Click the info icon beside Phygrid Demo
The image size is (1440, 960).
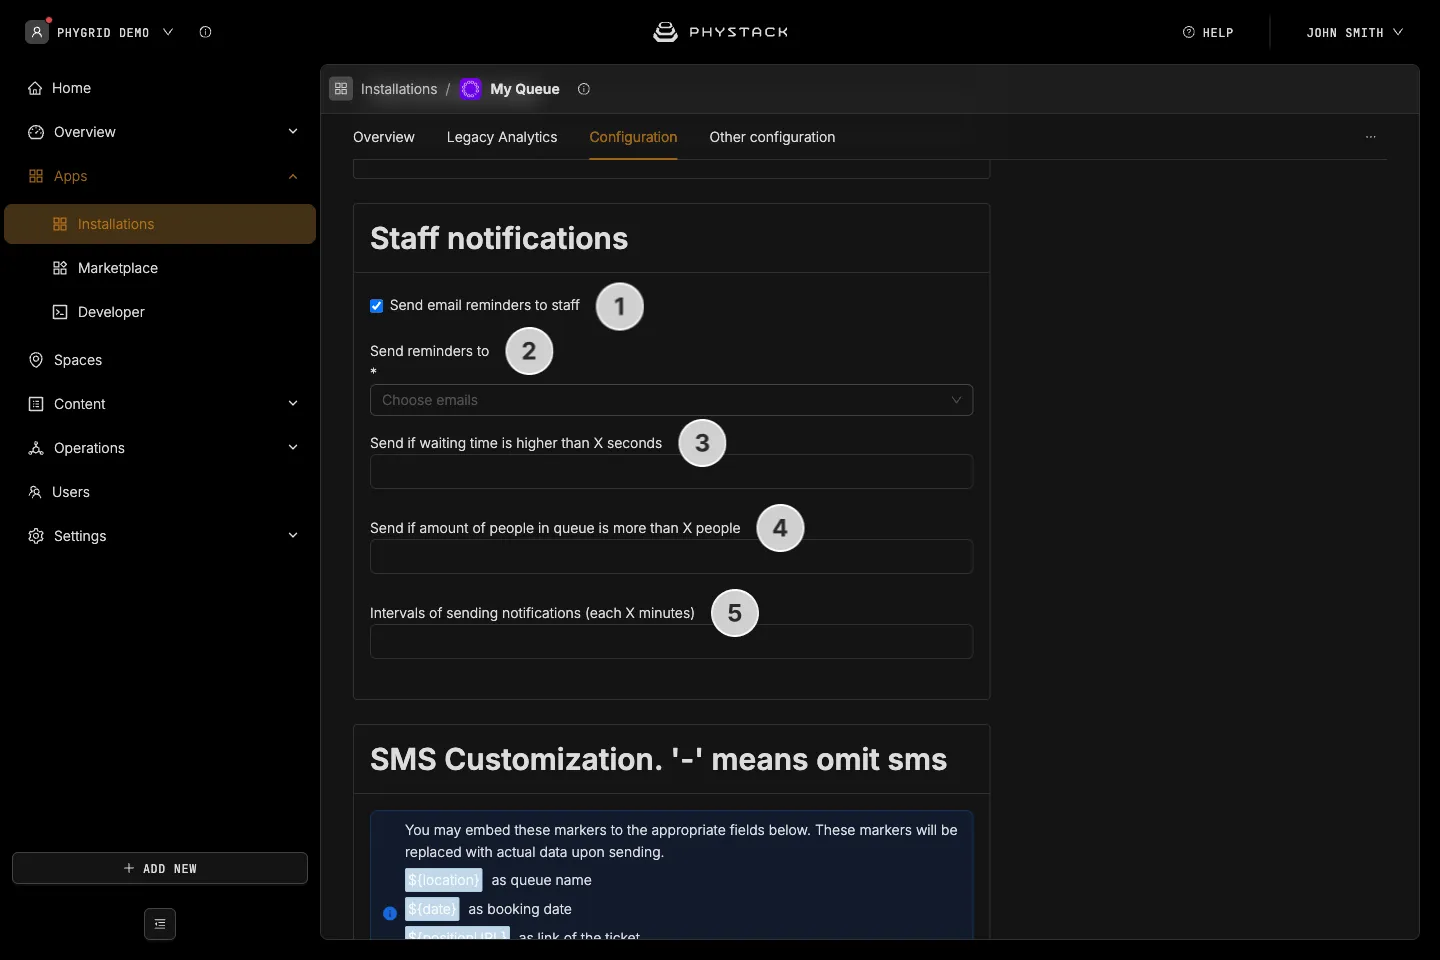[x=205, y=32]
